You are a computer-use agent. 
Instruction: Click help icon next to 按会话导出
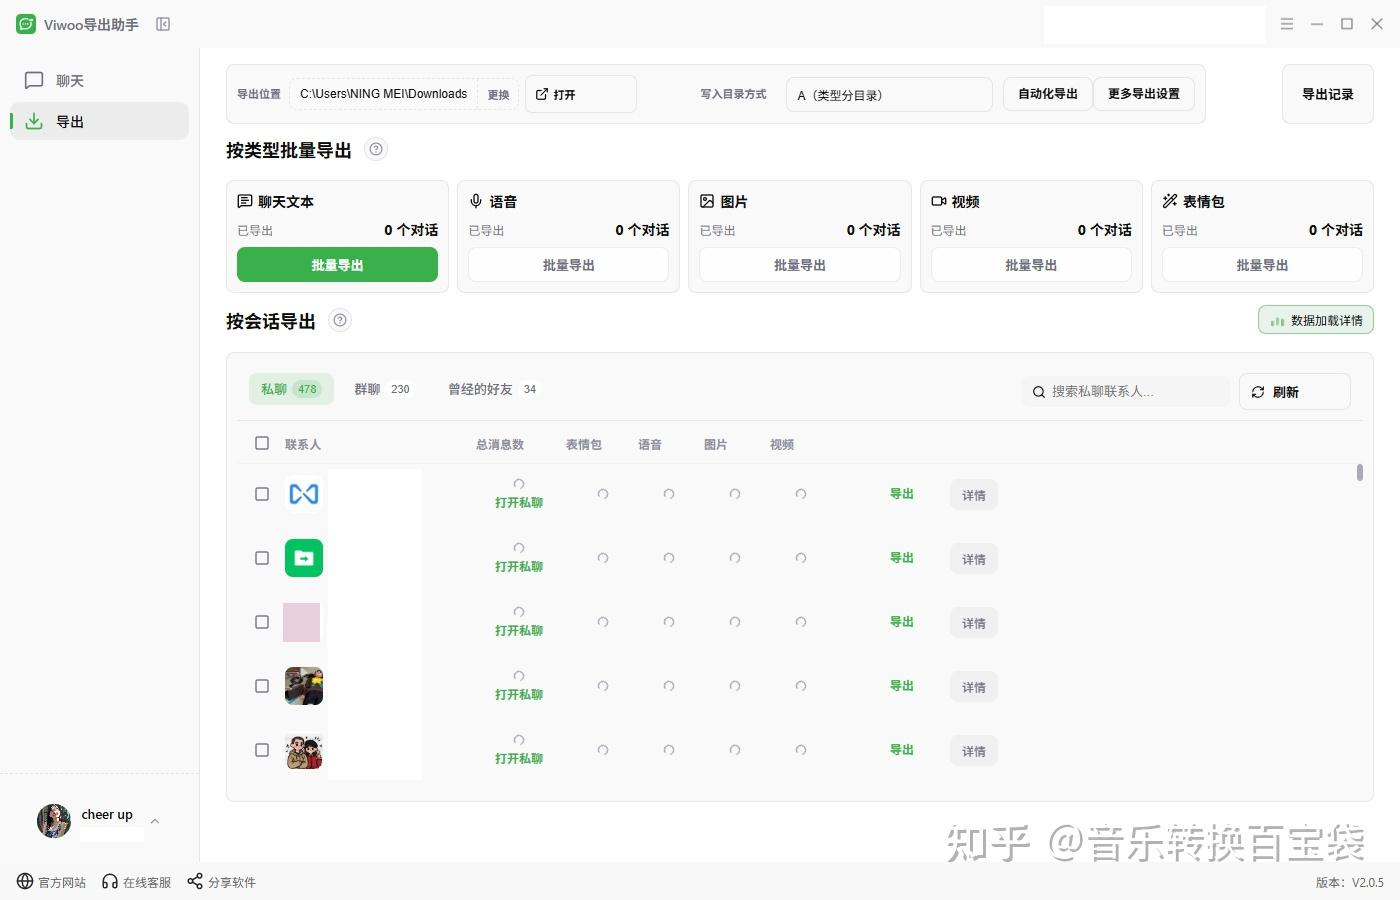tap(340, 321)
